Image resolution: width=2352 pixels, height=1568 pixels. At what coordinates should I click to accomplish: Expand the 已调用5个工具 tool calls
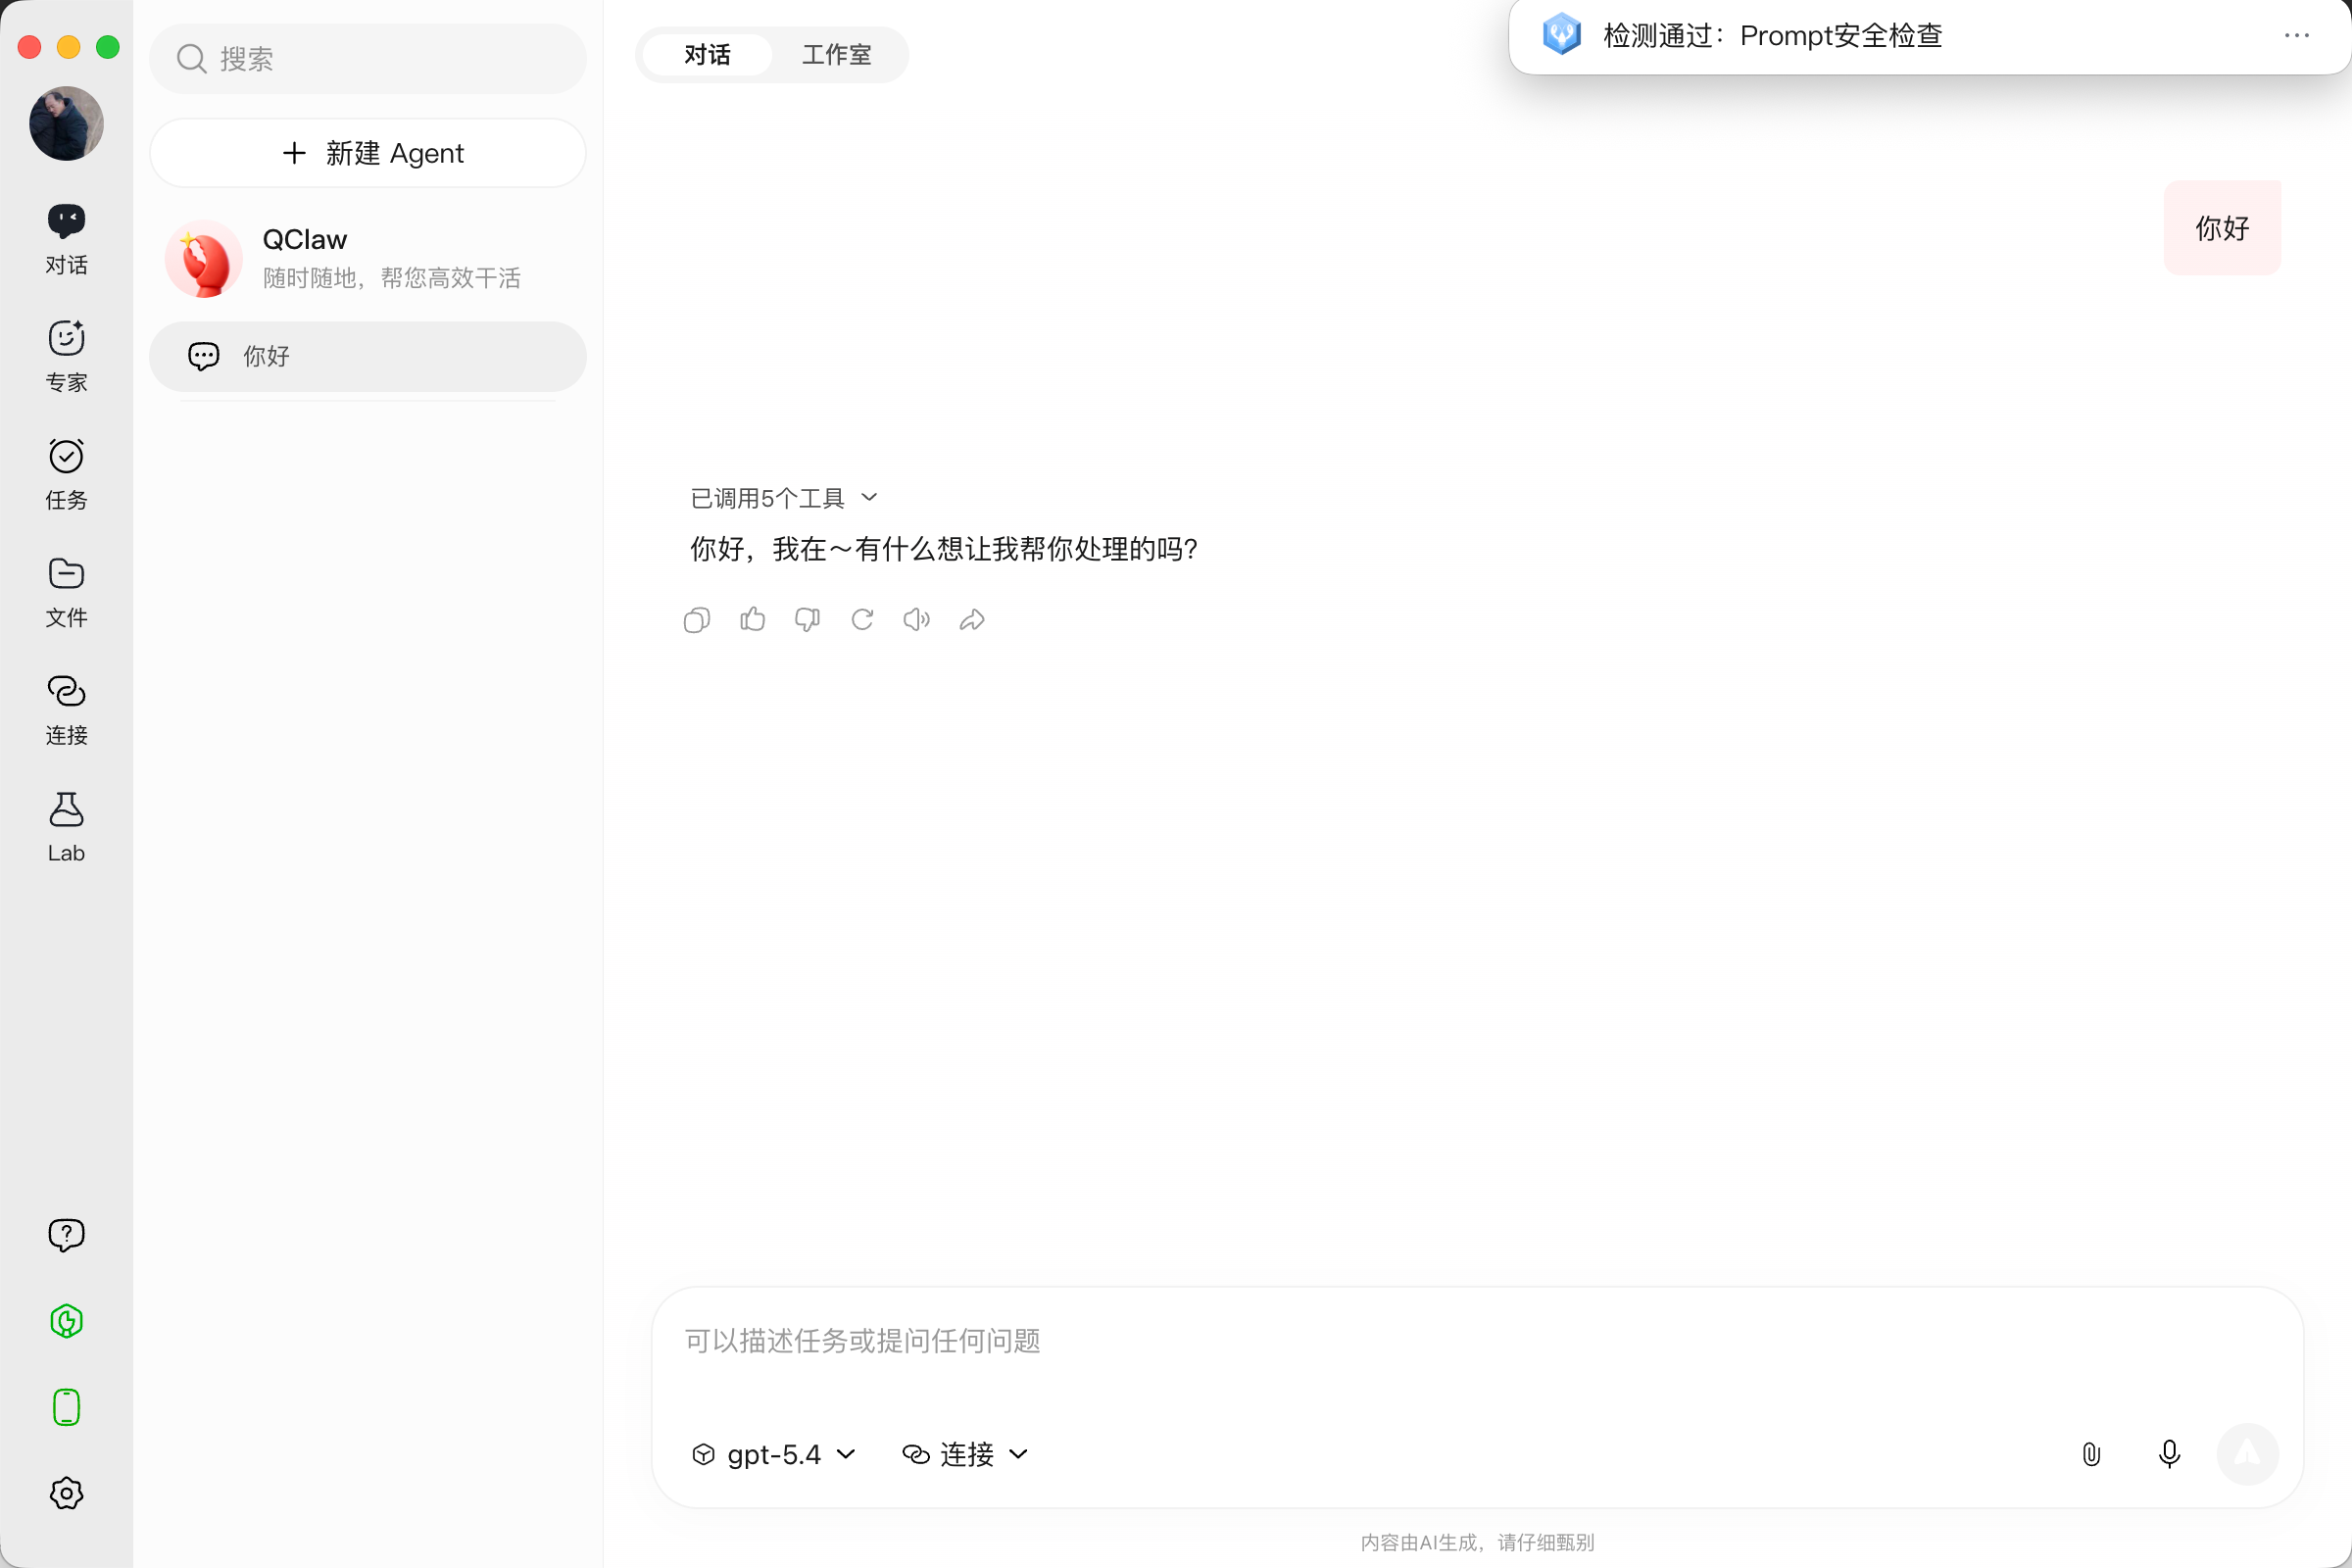click(x=784, y=498)
